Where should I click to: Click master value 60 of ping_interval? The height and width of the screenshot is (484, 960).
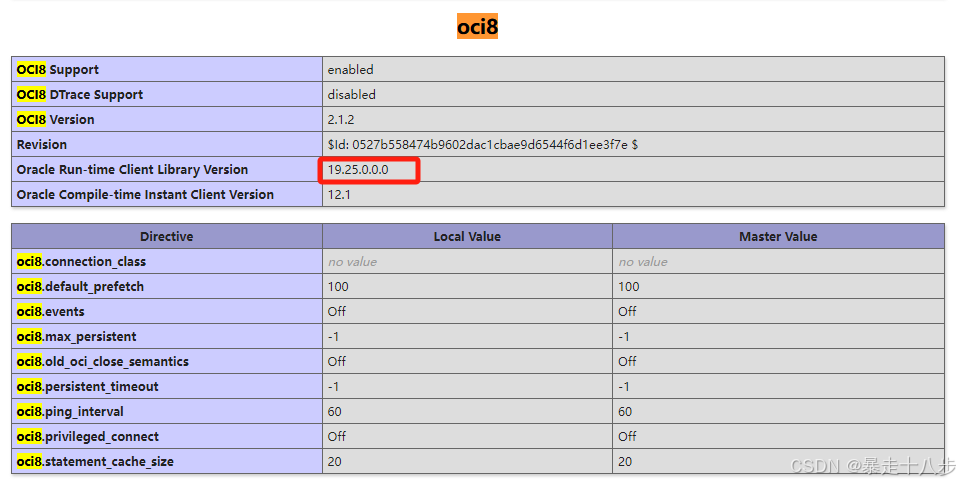click(x=625, y=412)
